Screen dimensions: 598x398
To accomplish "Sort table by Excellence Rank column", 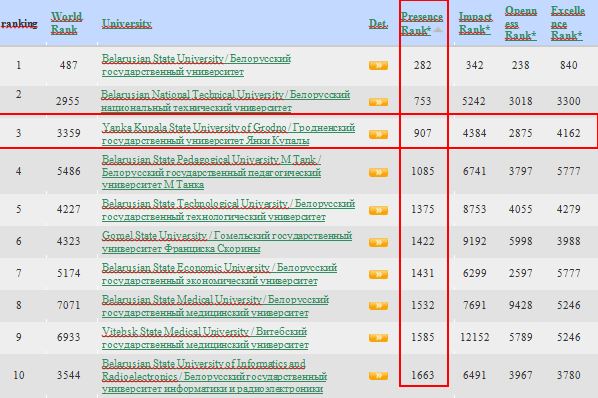I will pos(567,23).
